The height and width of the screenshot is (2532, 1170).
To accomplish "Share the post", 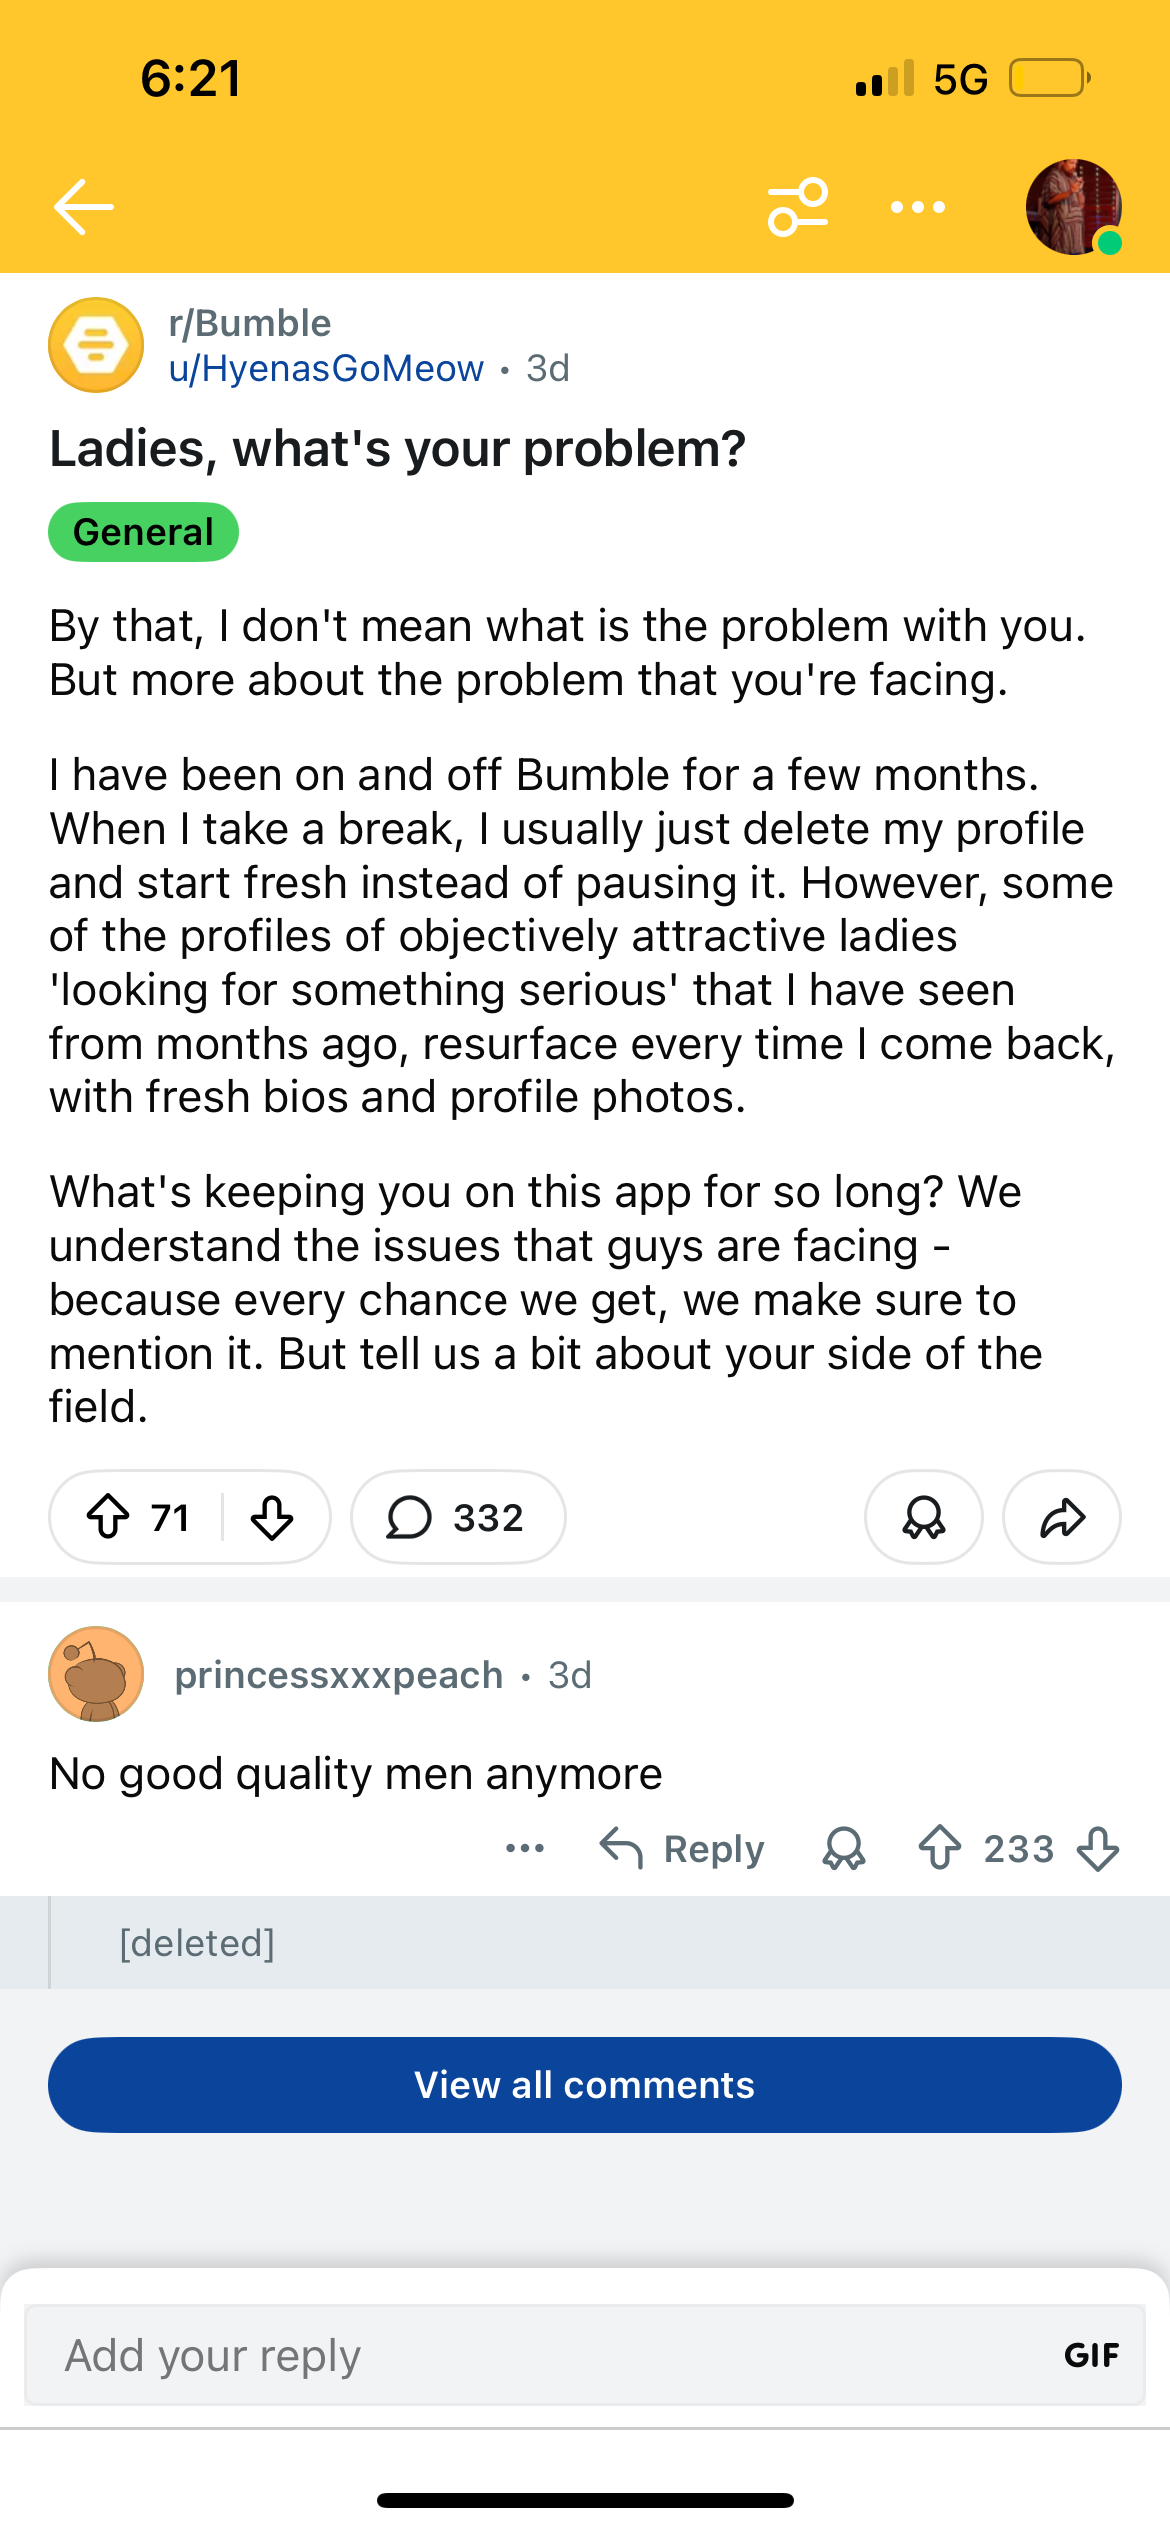I will tap(1062, 1517).
